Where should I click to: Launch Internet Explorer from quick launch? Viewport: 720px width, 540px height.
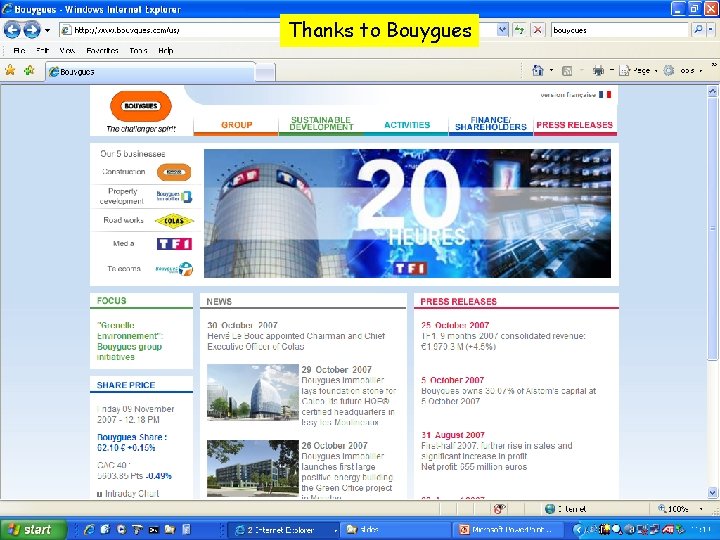pos(89,529)
